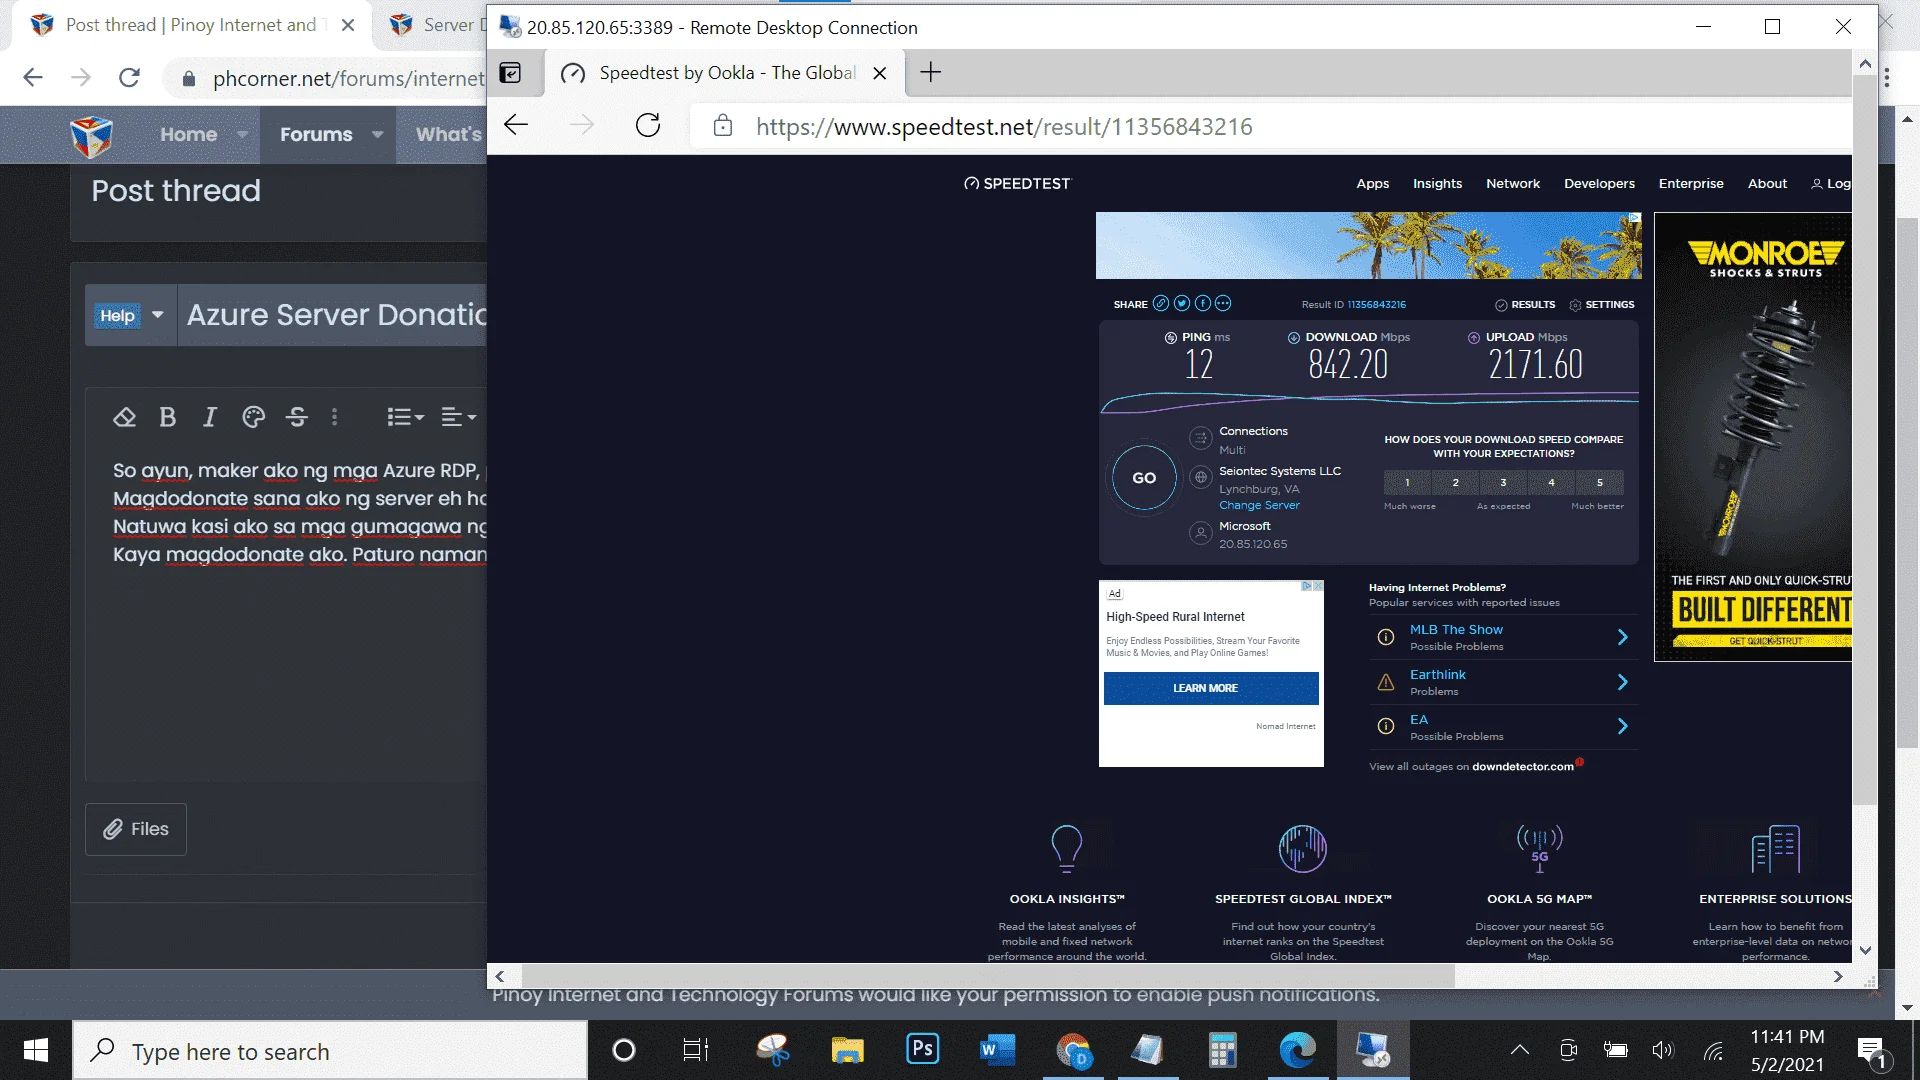This screenshot has height=1080, width=1920.
Task: Click Result ID 11356843216 link
Action: pos(1376,304)
